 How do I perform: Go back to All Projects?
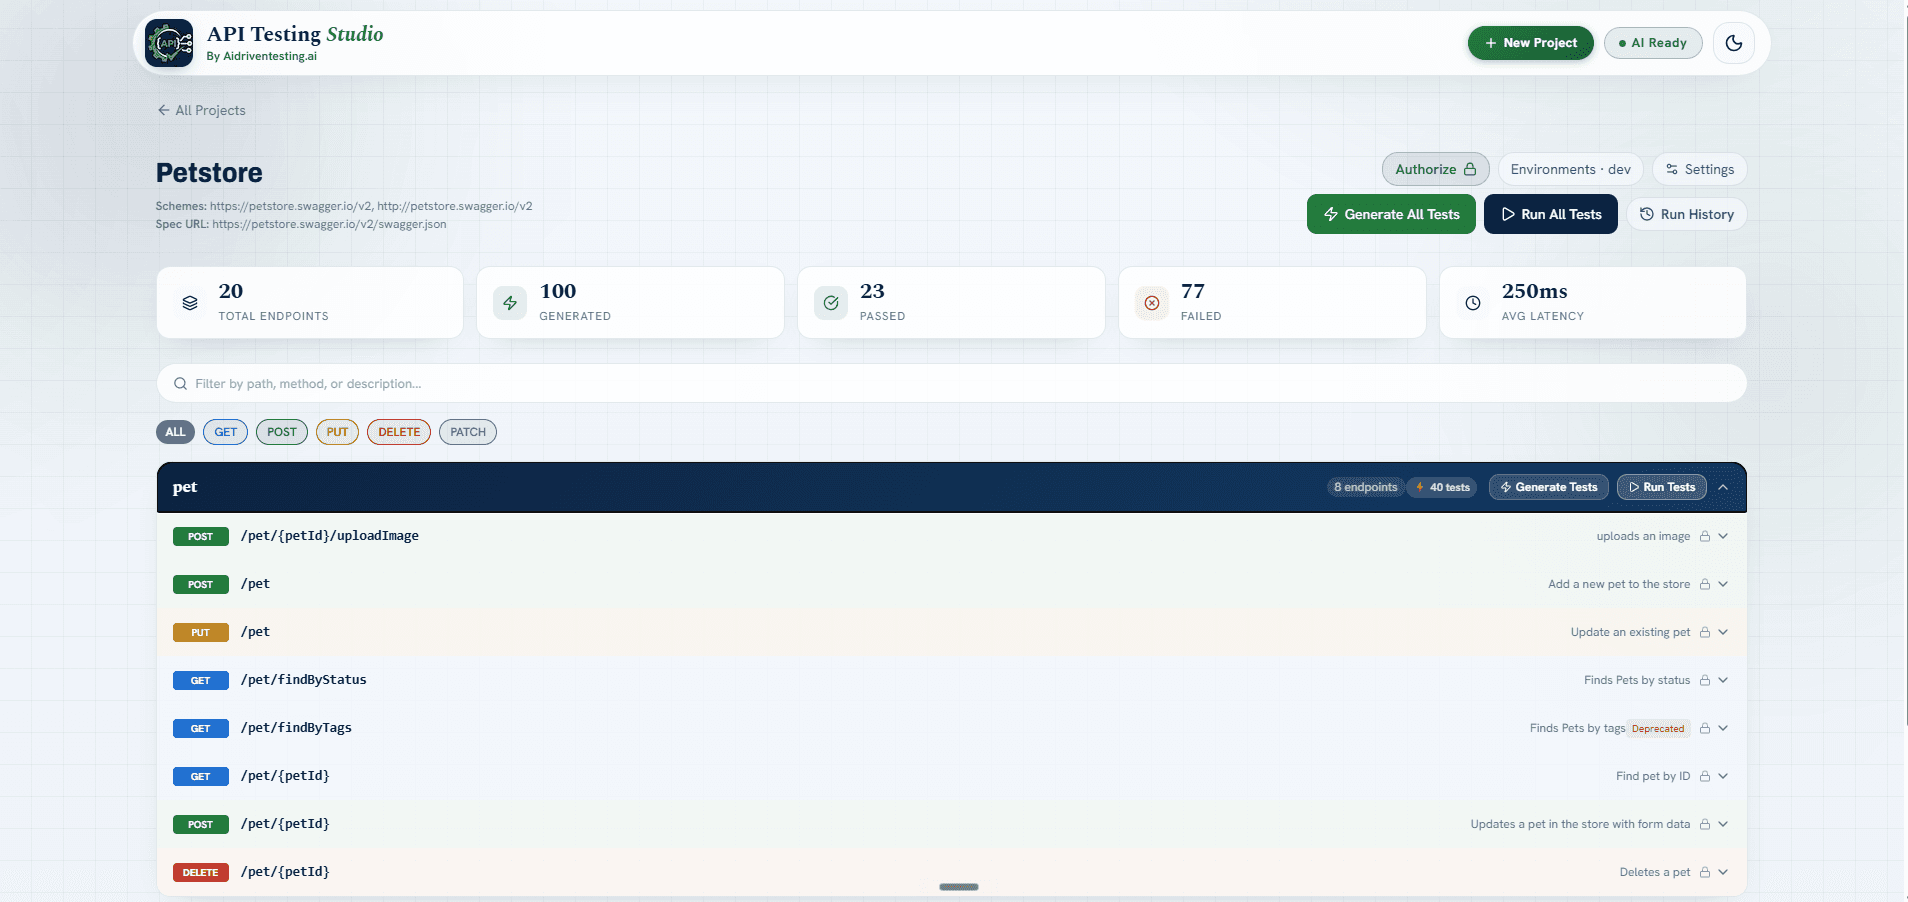point(201,110)
